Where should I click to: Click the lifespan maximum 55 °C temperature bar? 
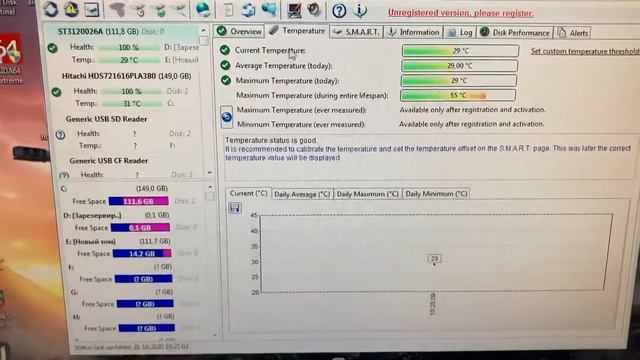[458, 95]
